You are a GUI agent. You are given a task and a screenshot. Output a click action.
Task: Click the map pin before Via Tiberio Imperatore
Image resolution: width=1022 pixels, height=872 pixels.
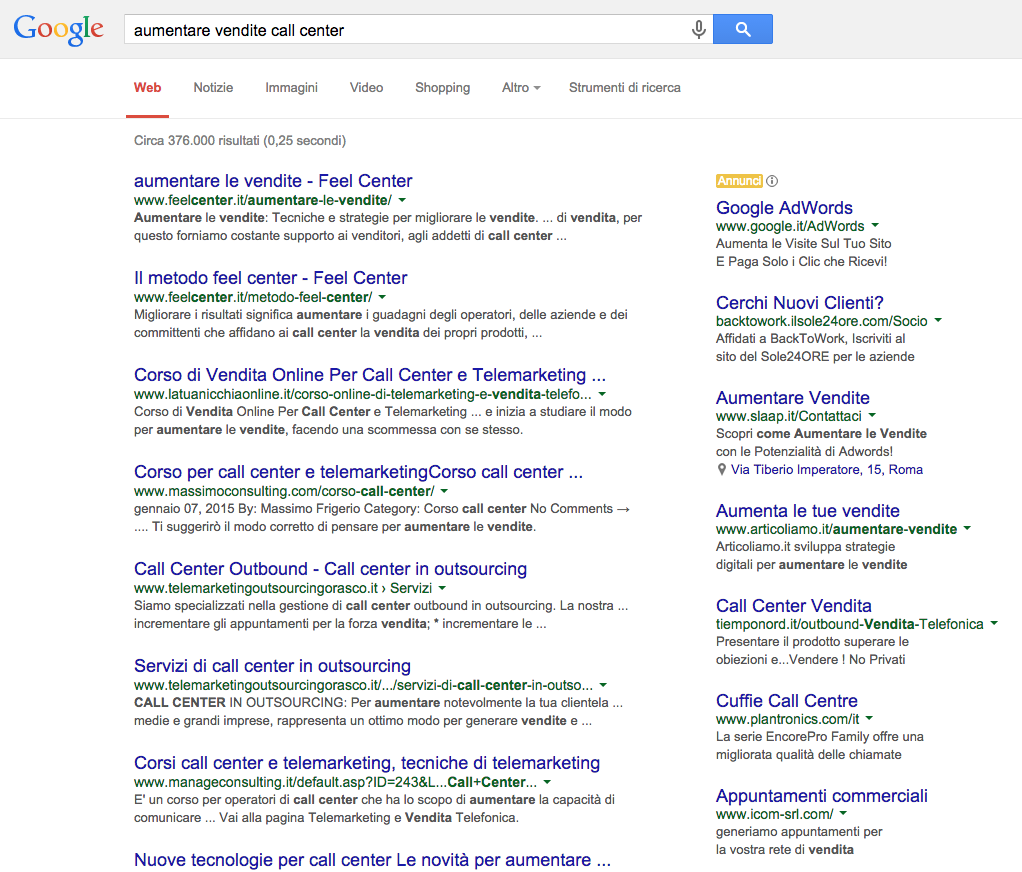tap(722, 469)
